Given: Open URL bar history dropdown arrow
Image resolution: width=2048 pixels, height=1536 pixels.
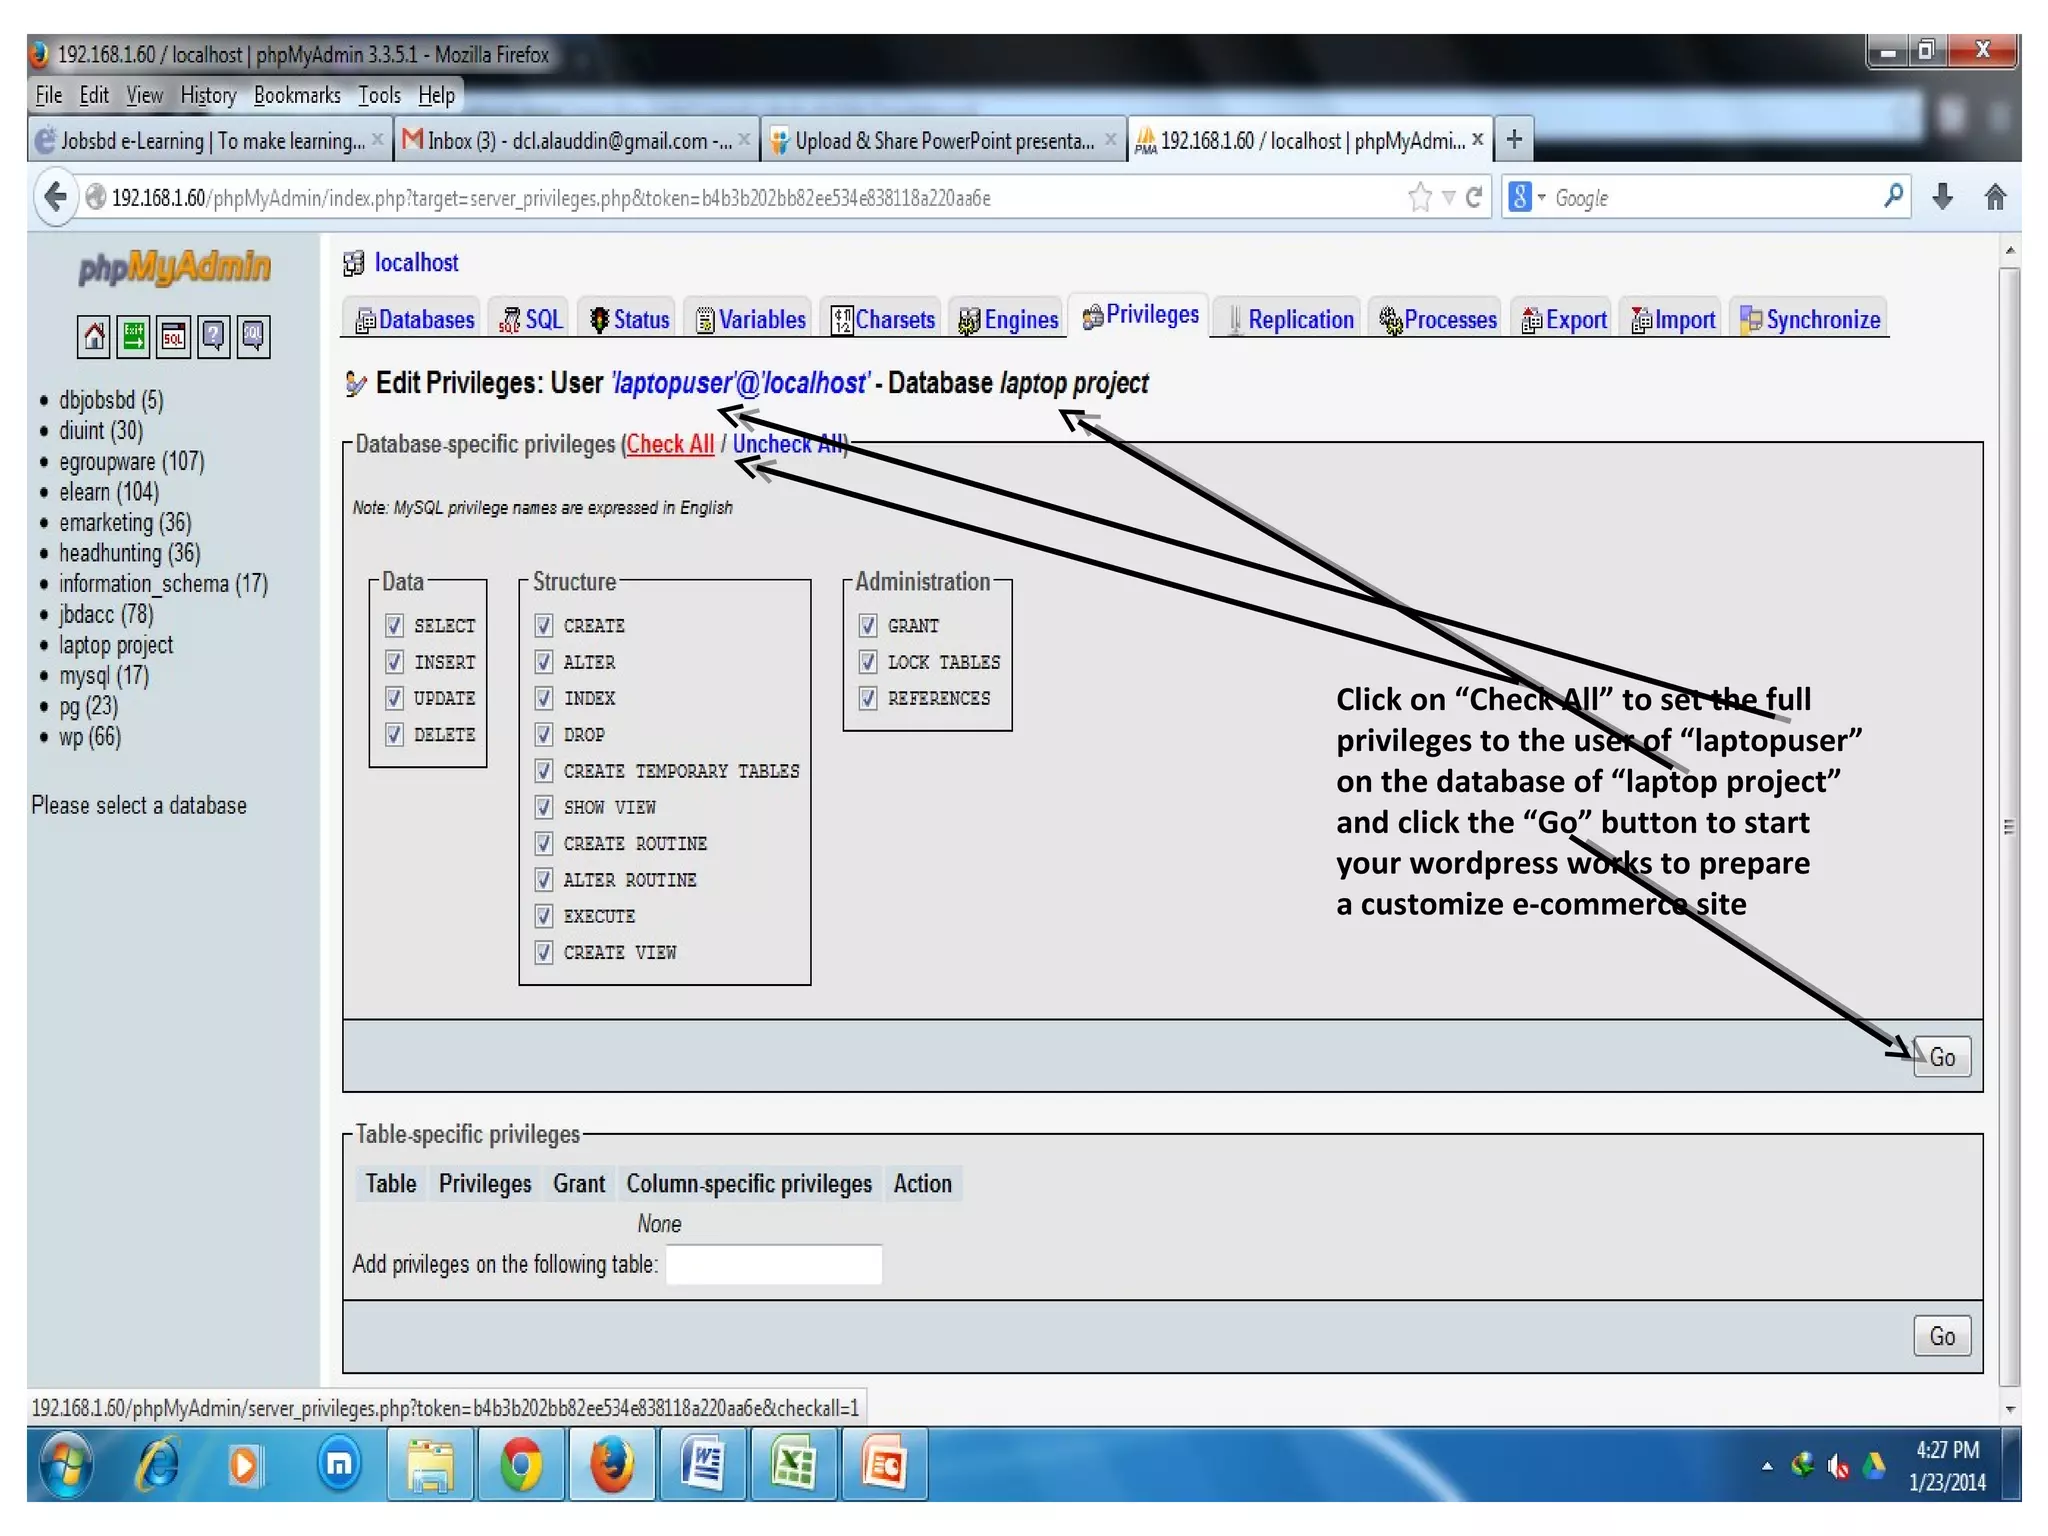Looking at the screenshot, I should tap(1449, 197).
